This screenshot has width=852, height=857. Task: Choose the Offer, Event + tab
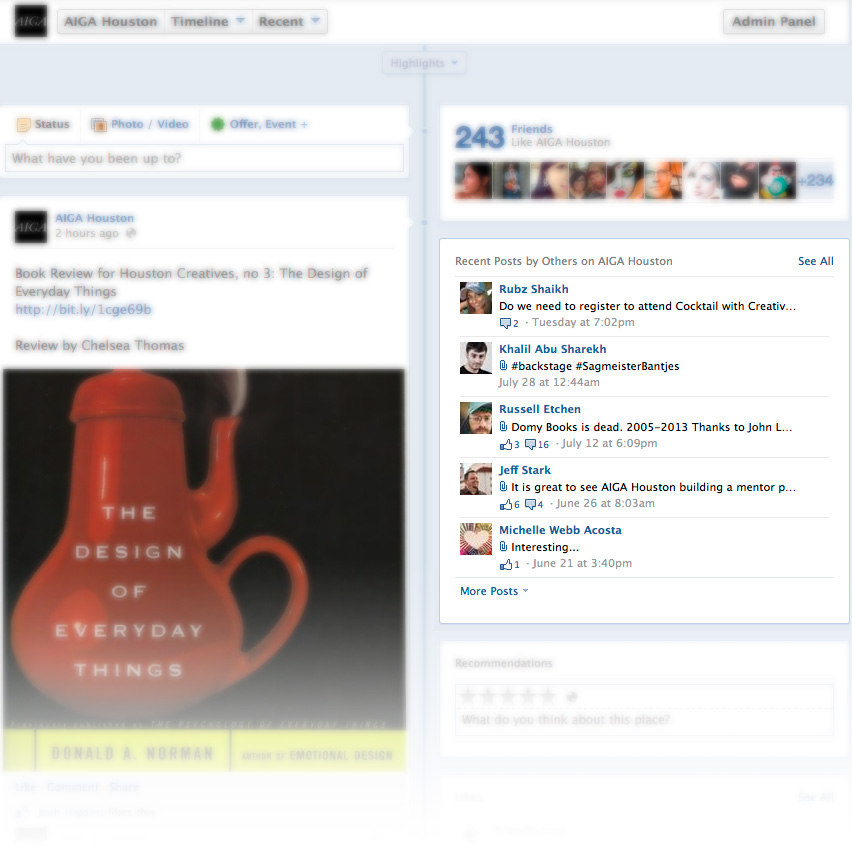[x=260, y=124]
